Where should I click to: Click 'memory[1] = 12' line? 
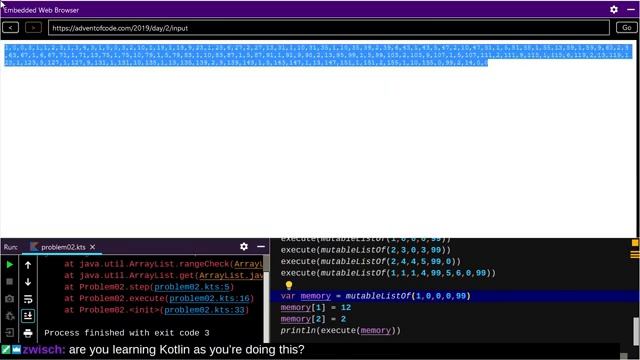click(x=316, y=307)
